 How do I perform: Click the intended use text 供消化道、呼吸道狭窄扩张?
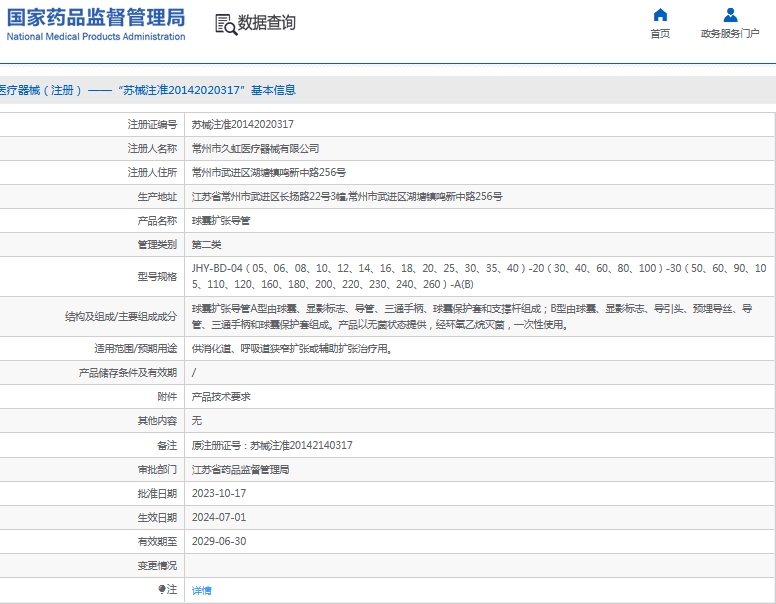(292, 349)
